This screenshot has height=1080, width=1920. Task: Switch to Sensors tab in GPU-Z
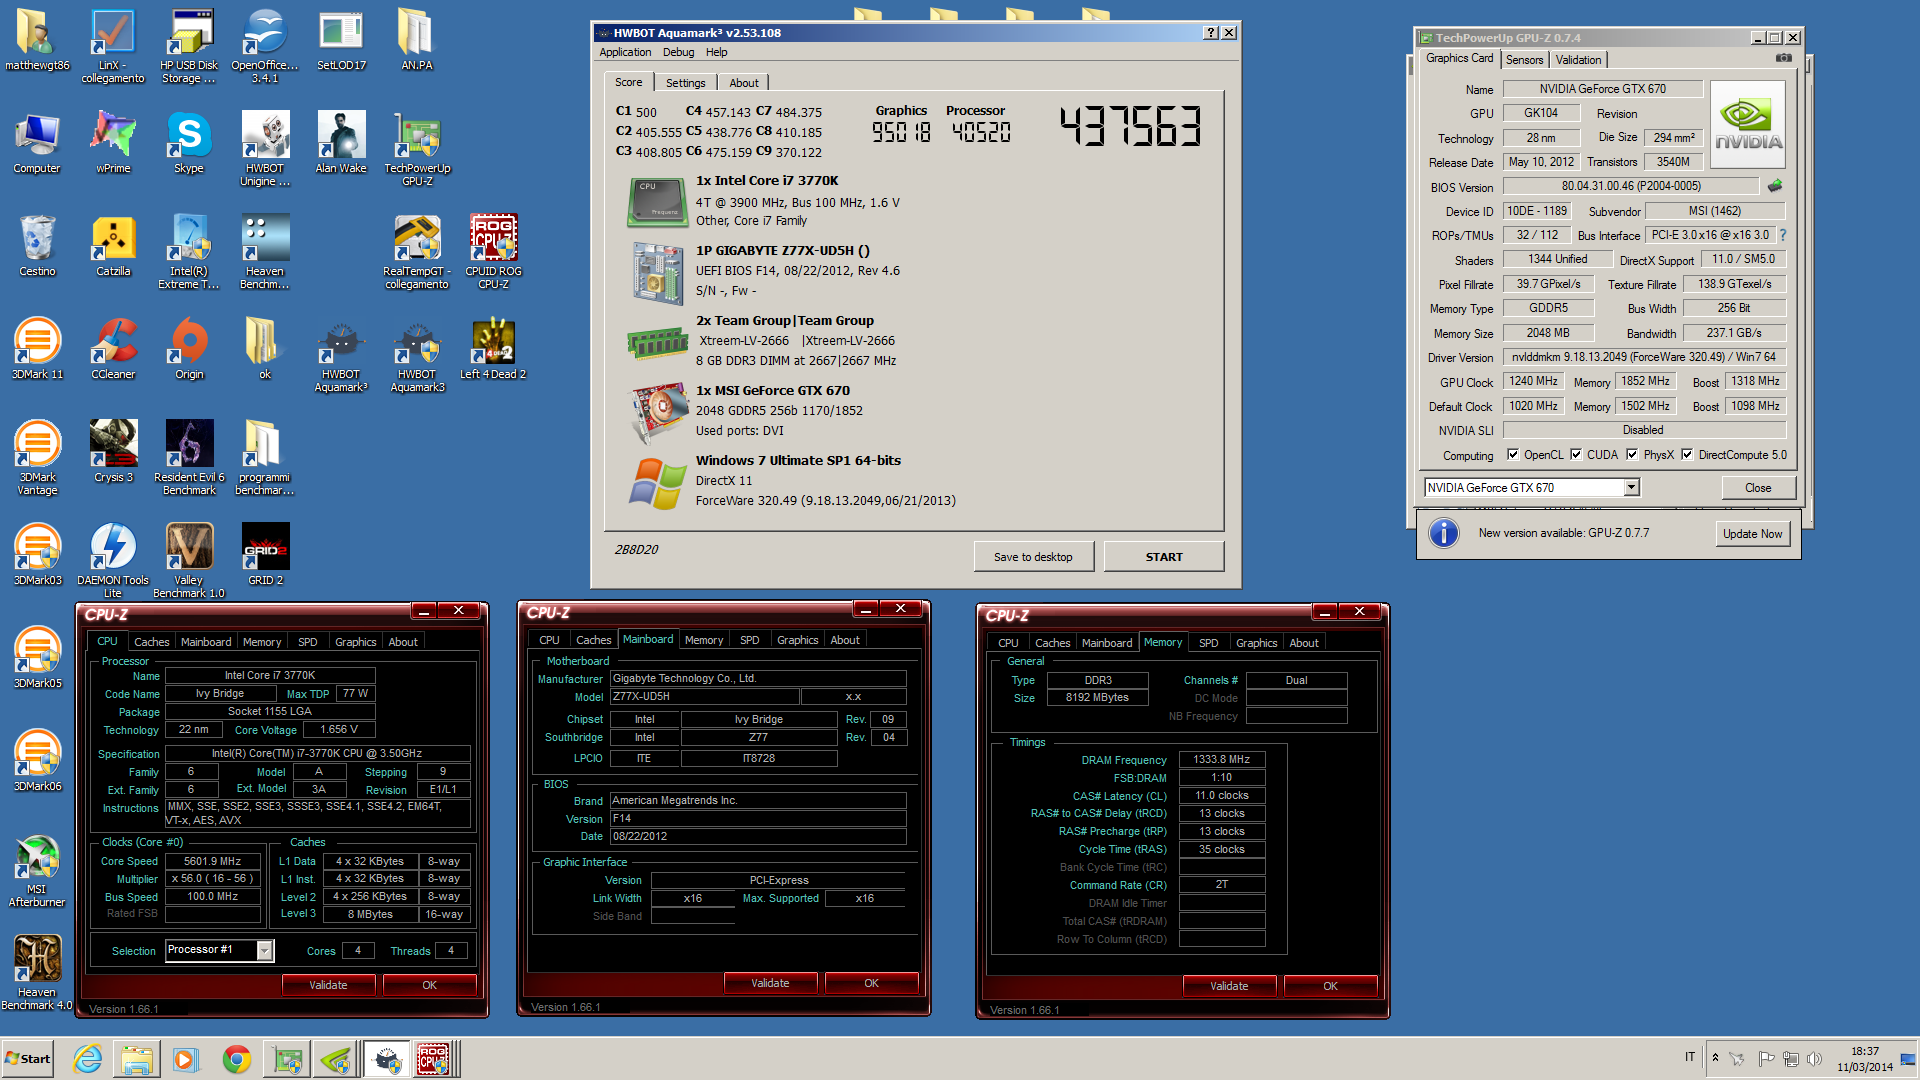(x=1525, y=60)
